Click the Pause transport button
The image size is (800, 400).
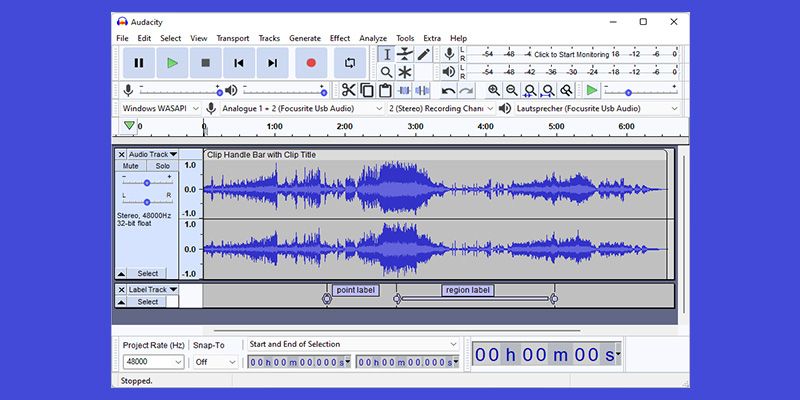tap(139, 63)
